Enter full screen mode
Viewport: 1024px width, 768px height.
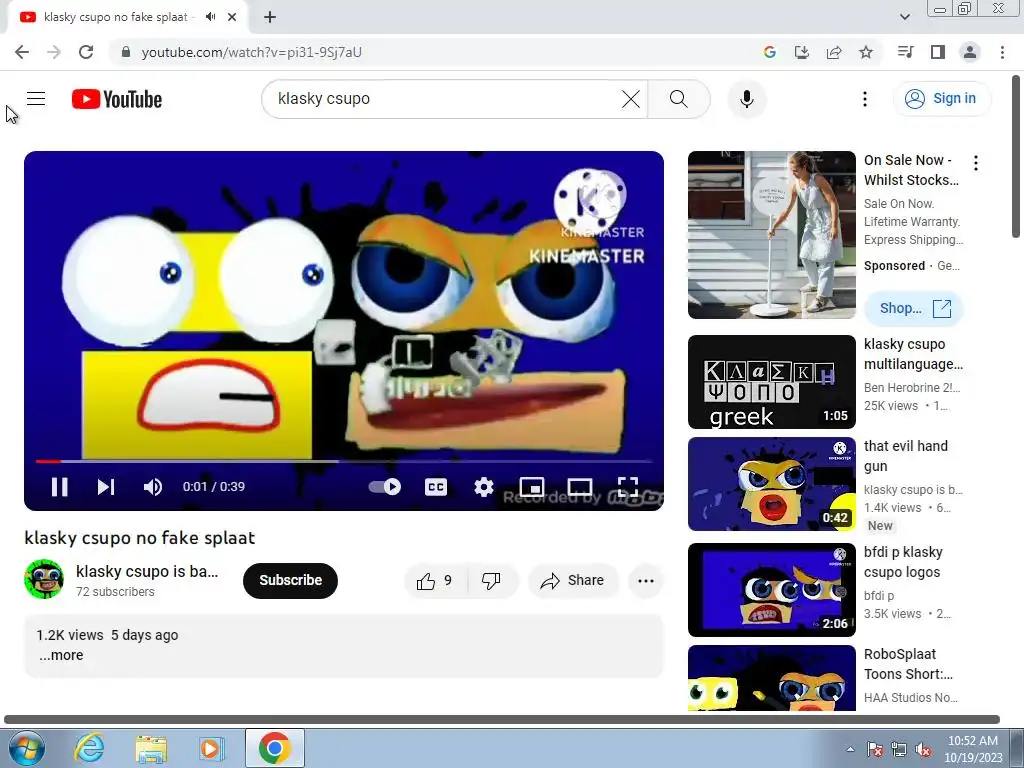tap(628, 487)
